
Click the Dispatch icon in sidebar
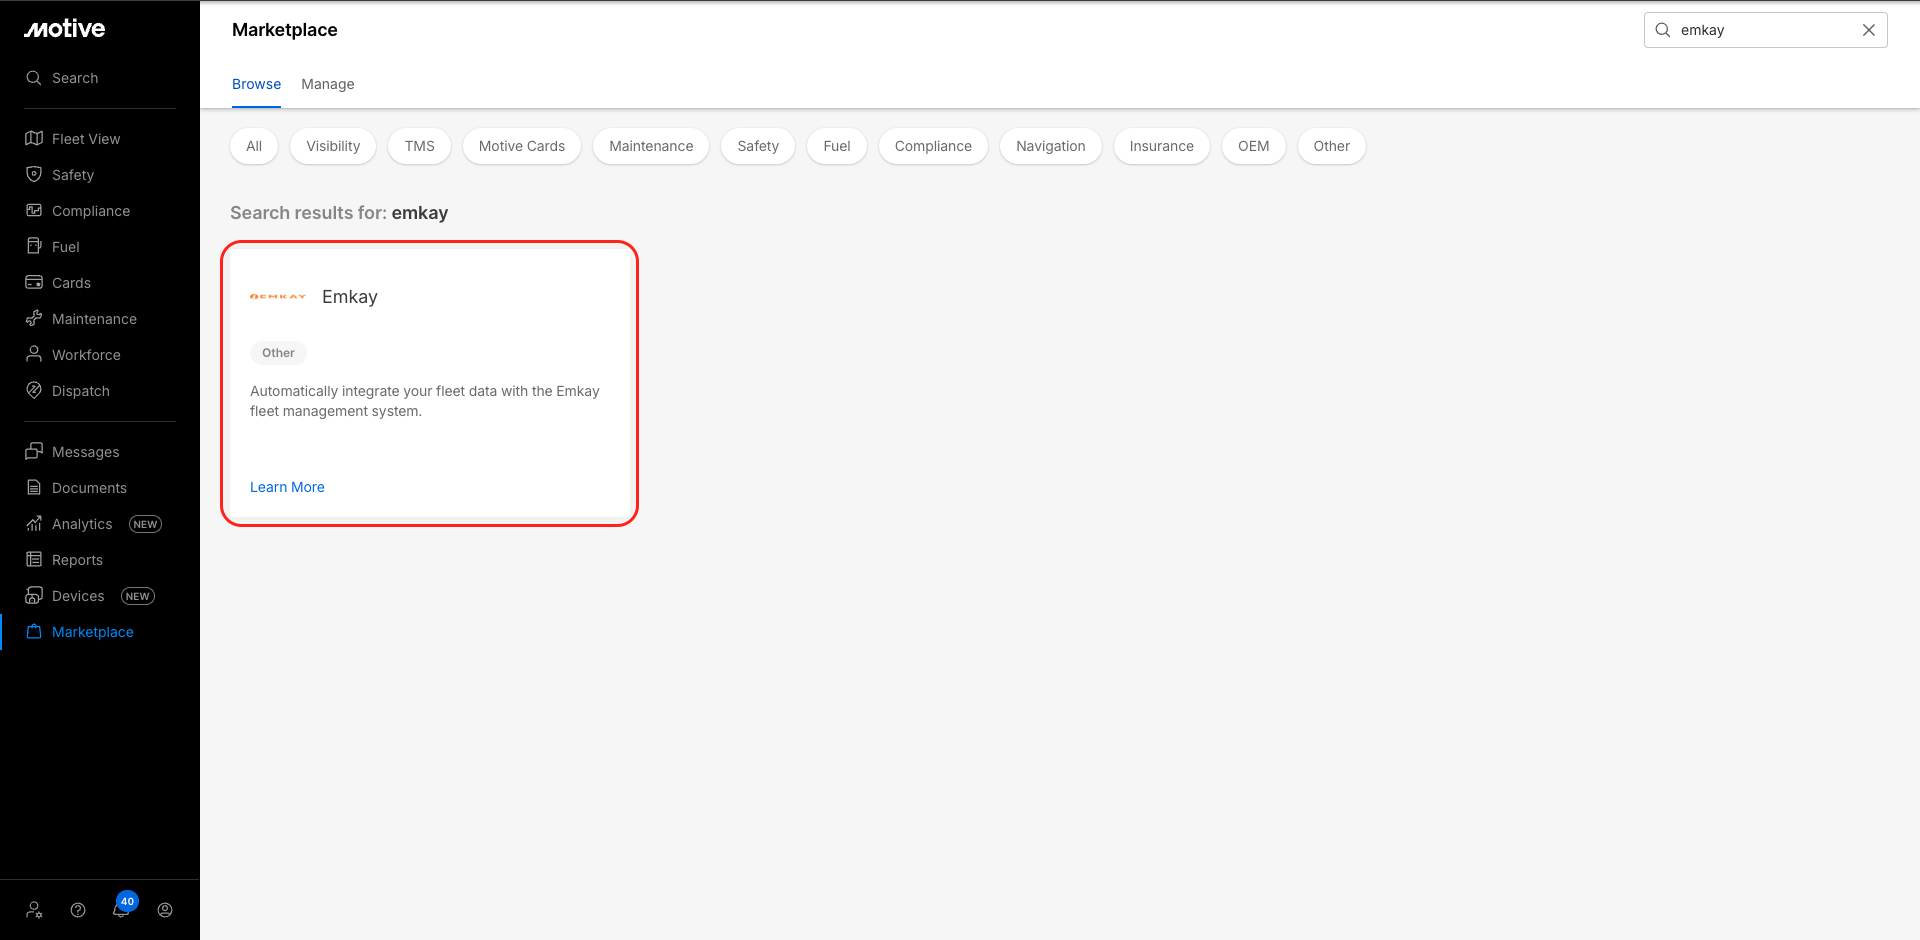[x=34, y=391]
